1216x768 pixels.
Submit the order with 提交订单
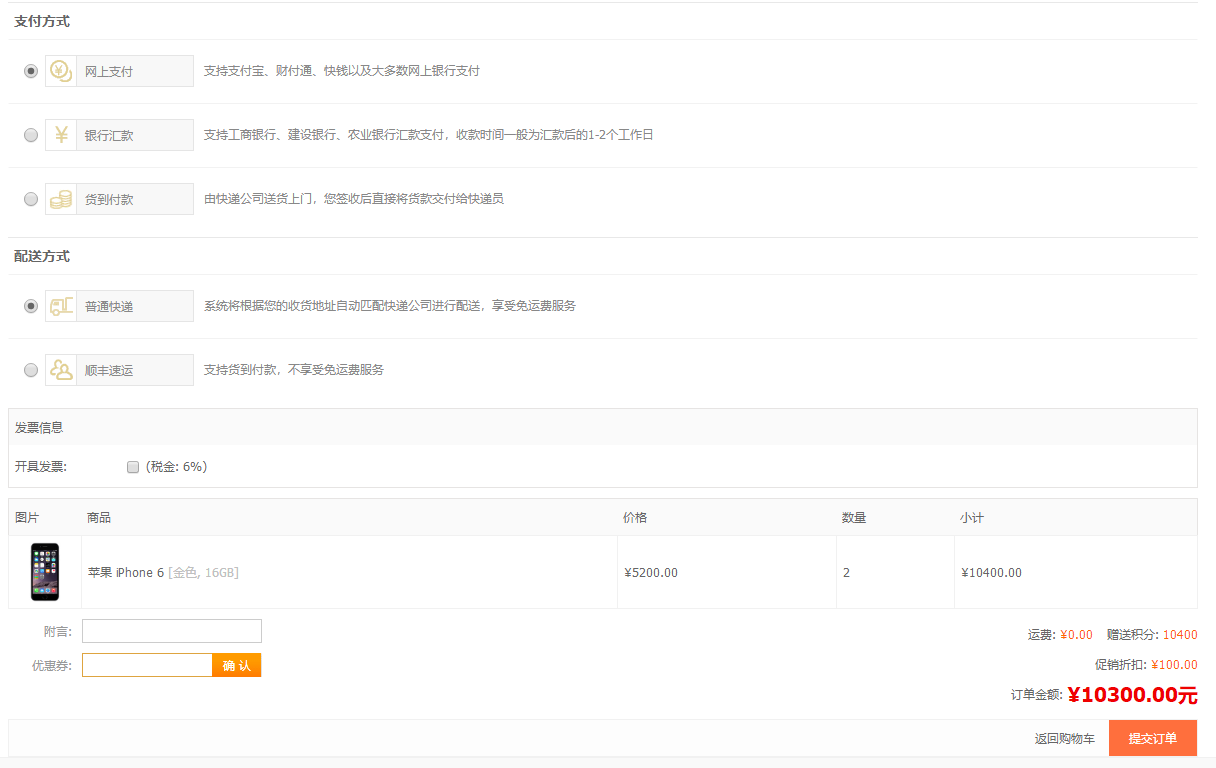pos(1152,739)
